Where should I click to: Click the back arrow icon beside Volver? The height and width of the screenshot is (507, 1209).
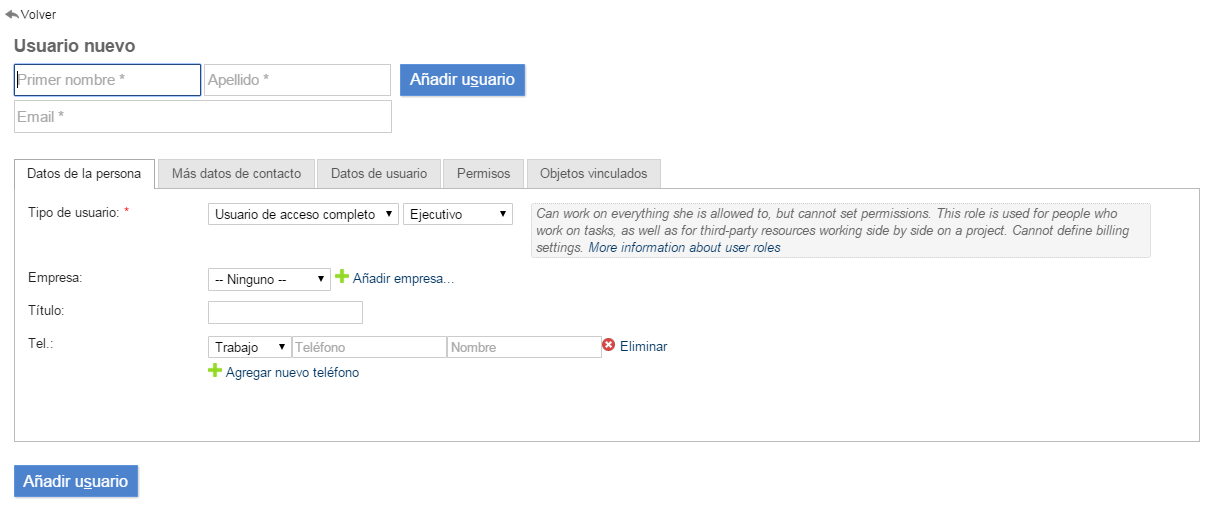(12, 15)
